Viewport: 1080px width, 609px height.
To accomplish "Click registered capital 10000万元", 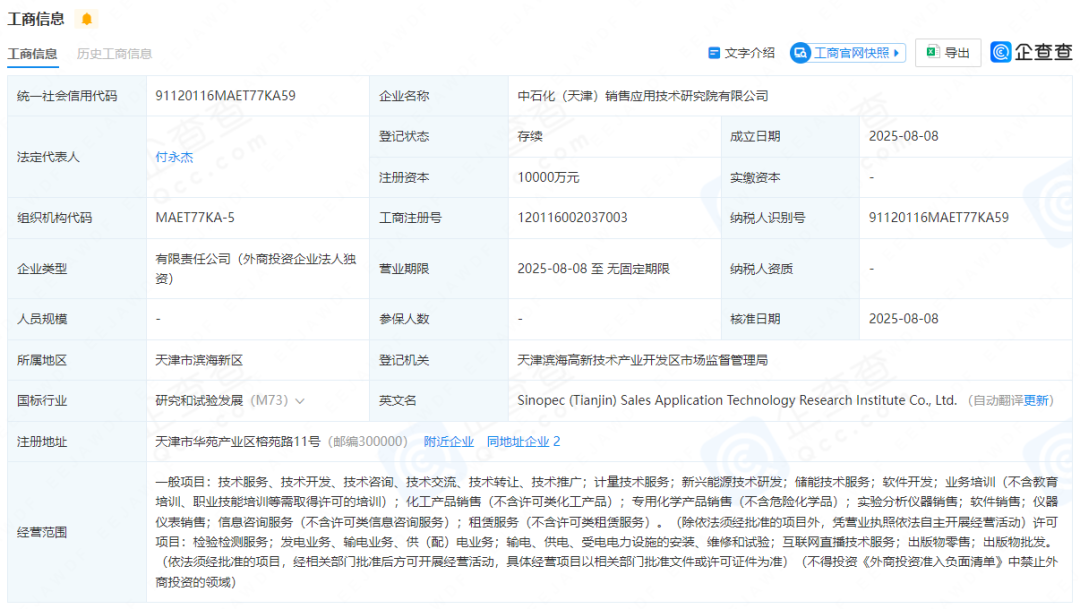I will point(548,178).
